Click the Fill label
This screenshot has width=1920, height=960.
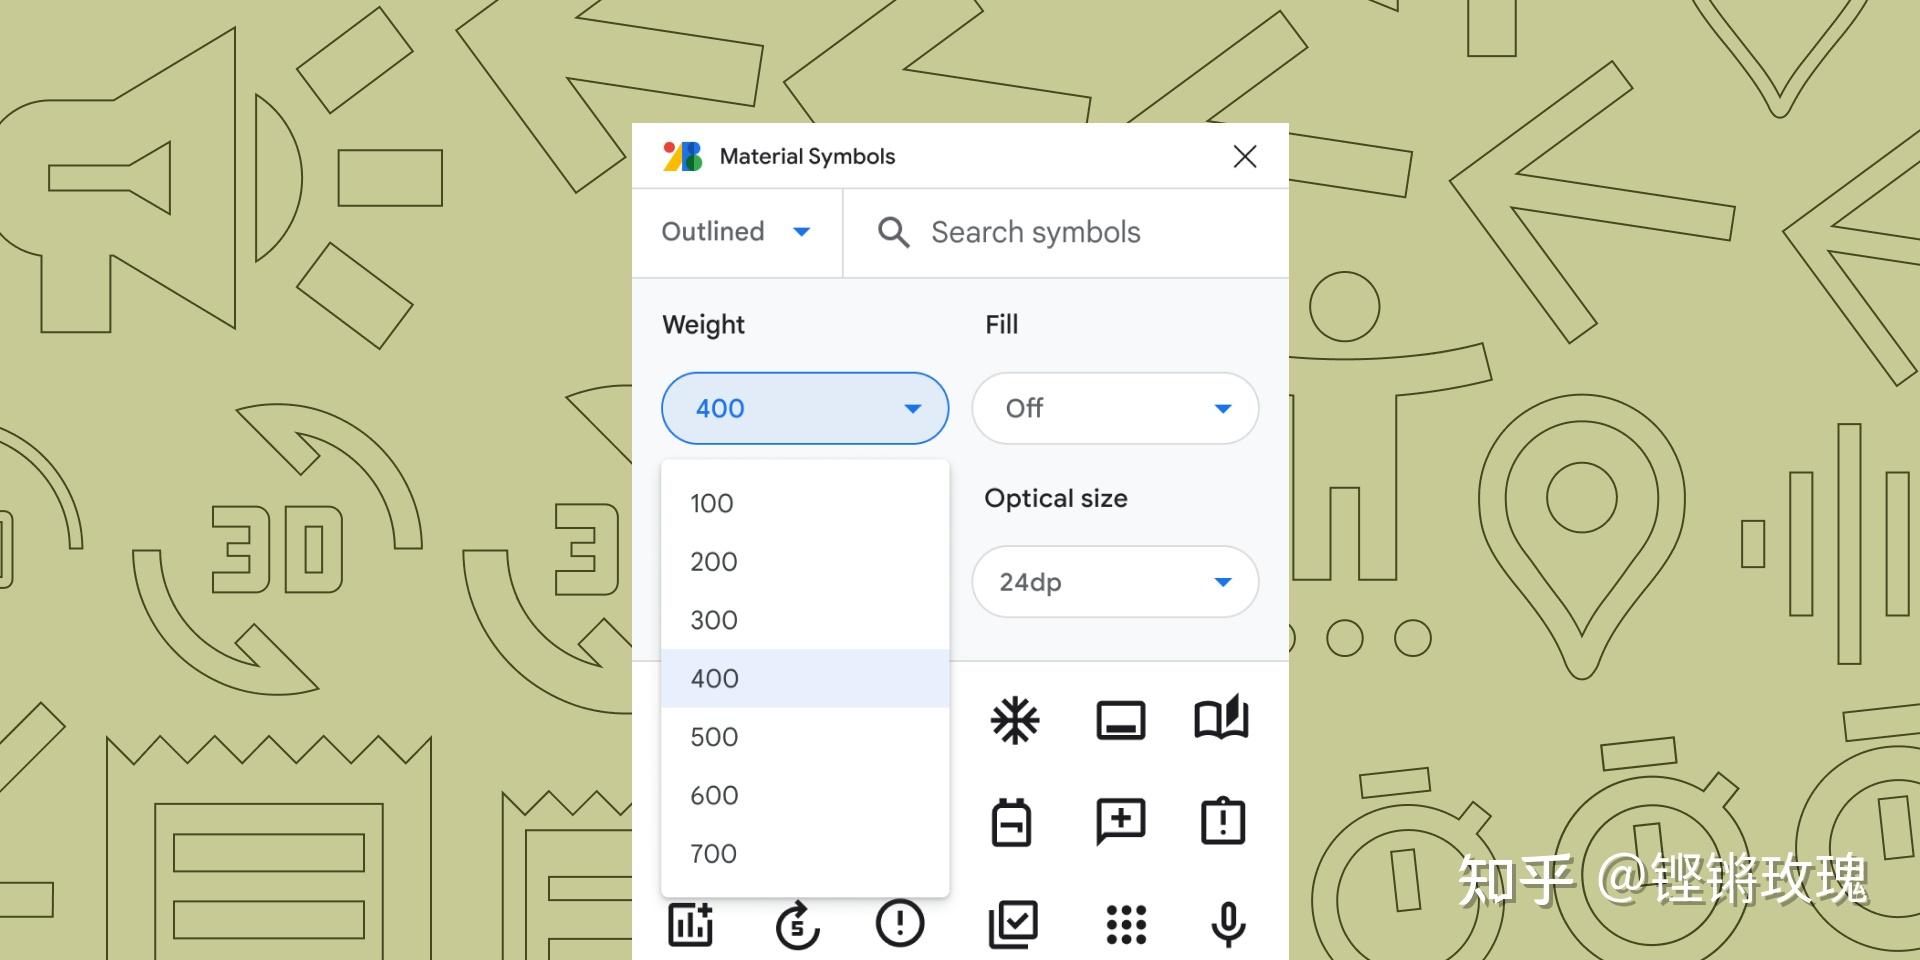pos(1001,325)
